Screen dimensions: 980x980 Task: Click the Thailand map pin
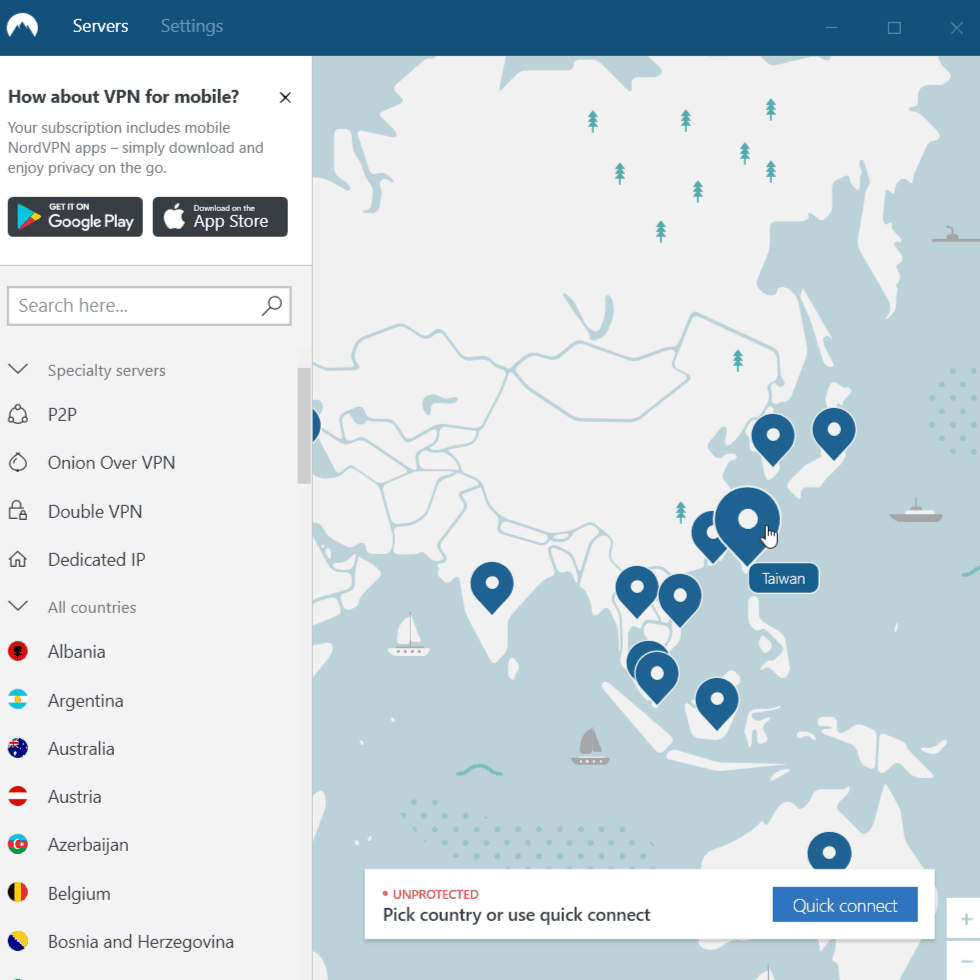tap(636, 590)
